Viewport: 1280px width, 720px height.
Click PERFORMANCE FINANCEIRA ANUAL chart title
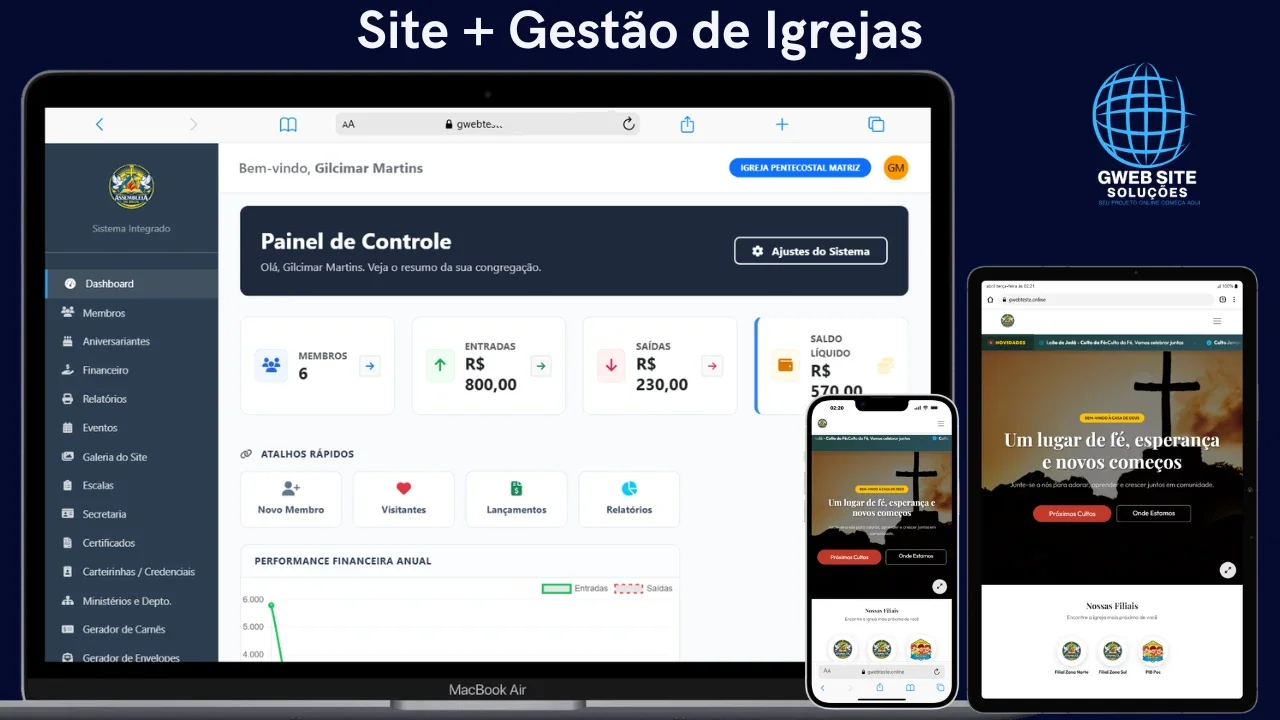[343, 561]
